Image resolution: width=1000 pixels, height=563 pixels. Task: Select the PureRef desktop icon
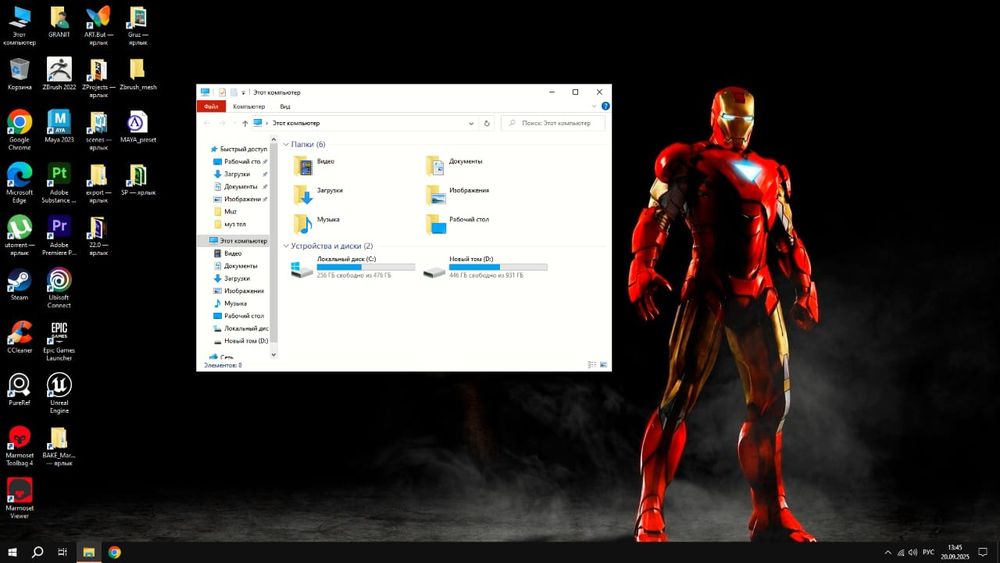[19, 390]
